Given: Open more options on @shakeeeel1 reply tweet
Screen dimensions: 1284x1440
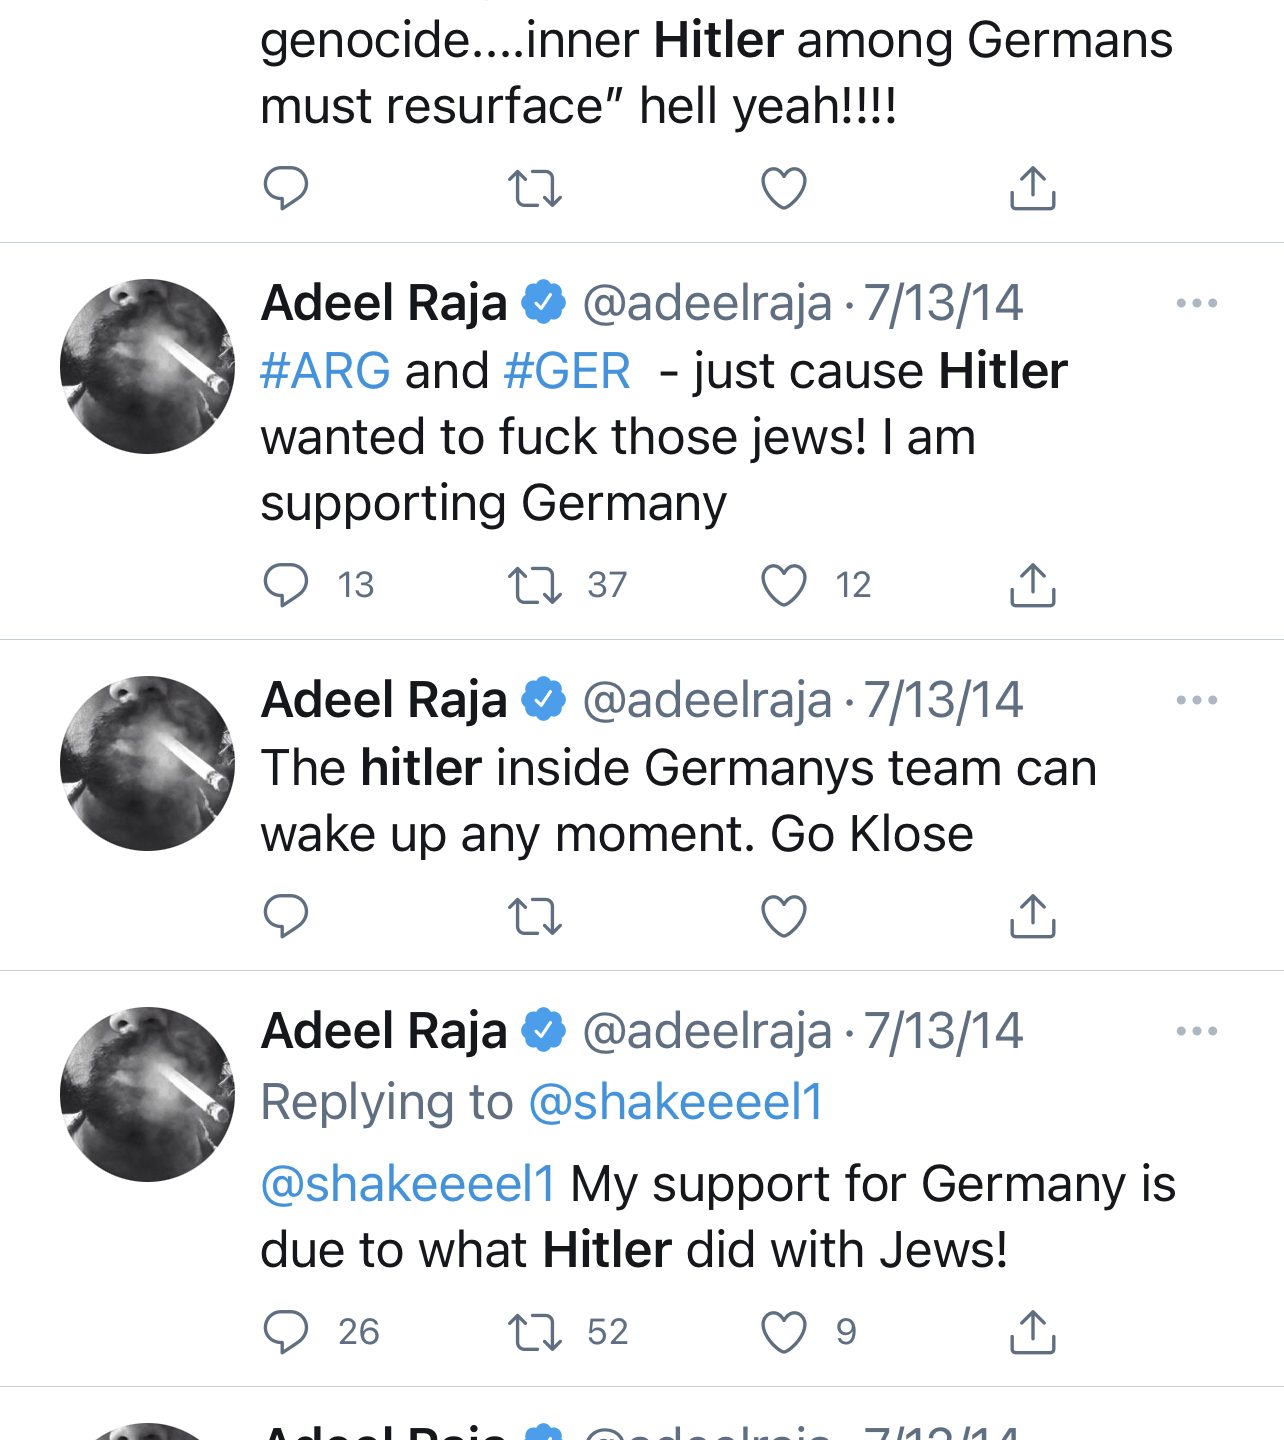Looking at the screenshot, I should [x=1196, y=1031].
